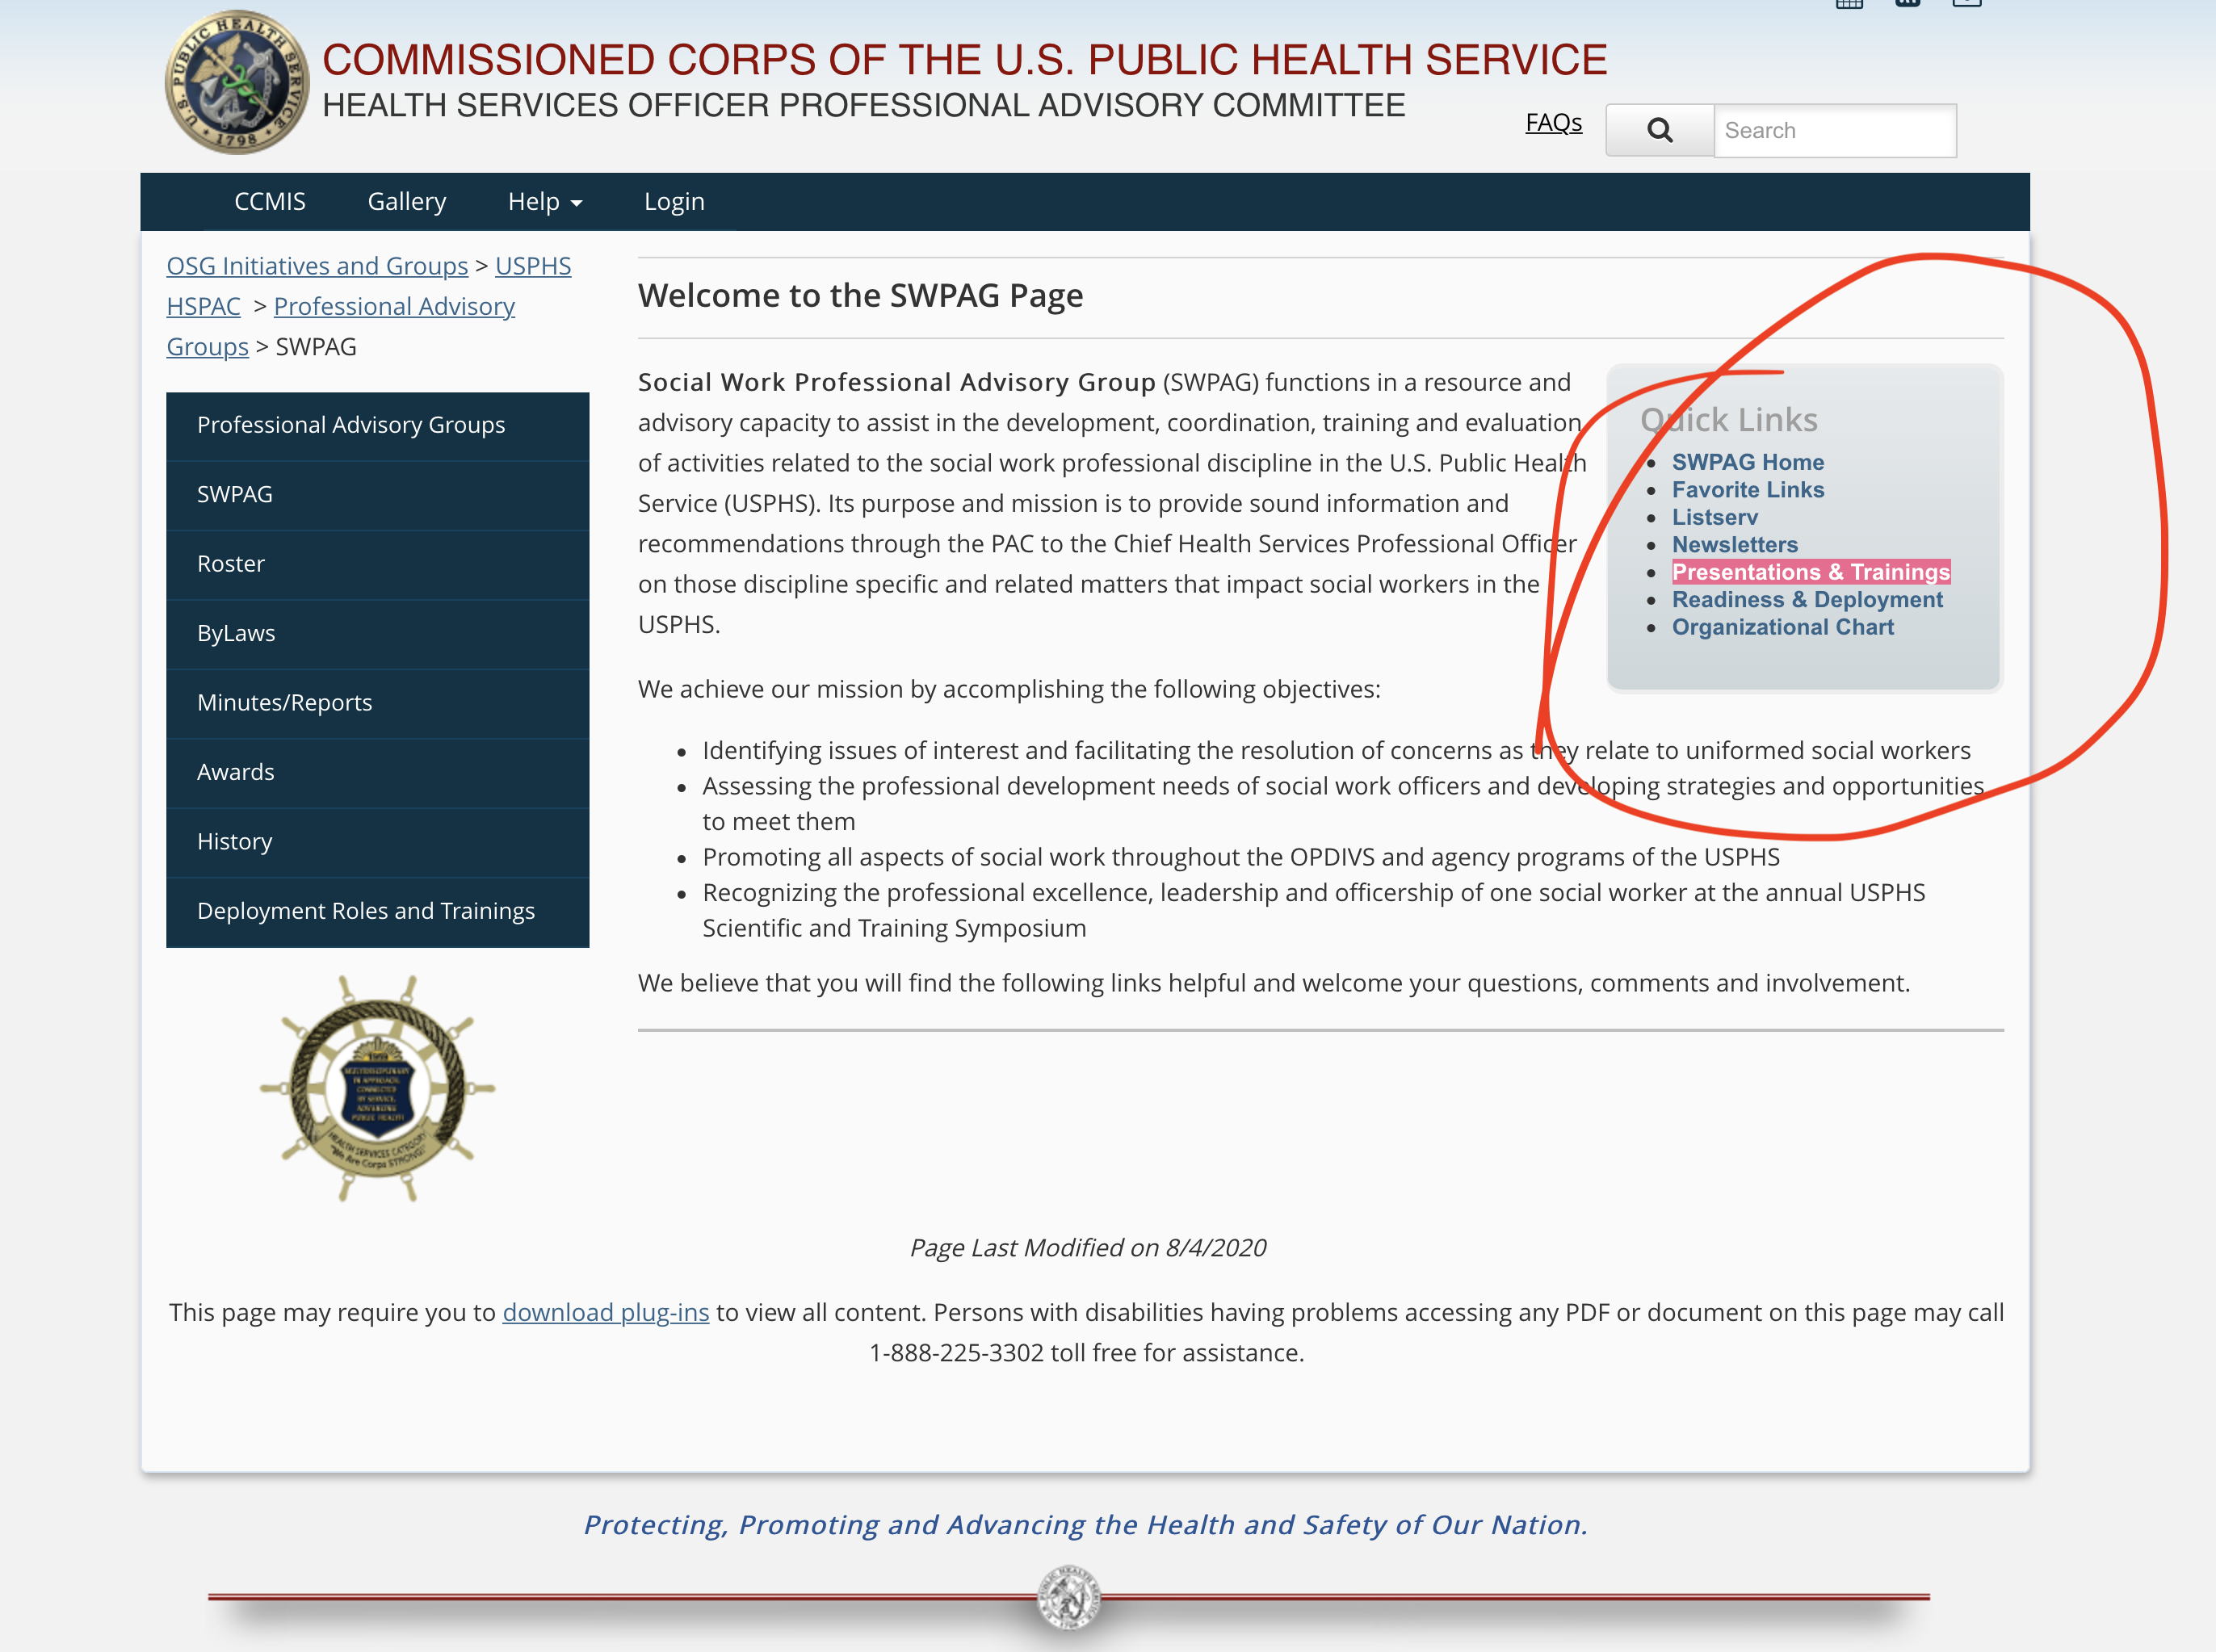
Task: Click the download plug-ins link
Action: [x=606, y=1312]
